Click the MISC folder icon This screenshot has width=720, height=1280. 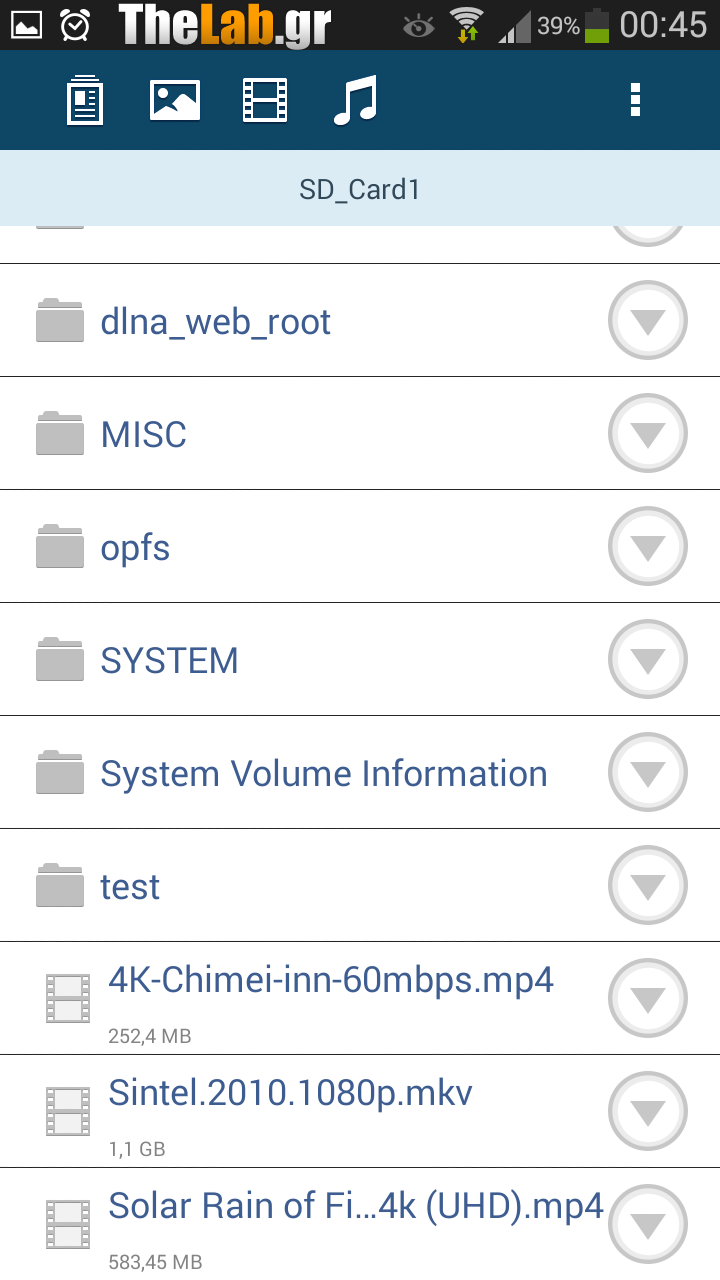(60, 434)
